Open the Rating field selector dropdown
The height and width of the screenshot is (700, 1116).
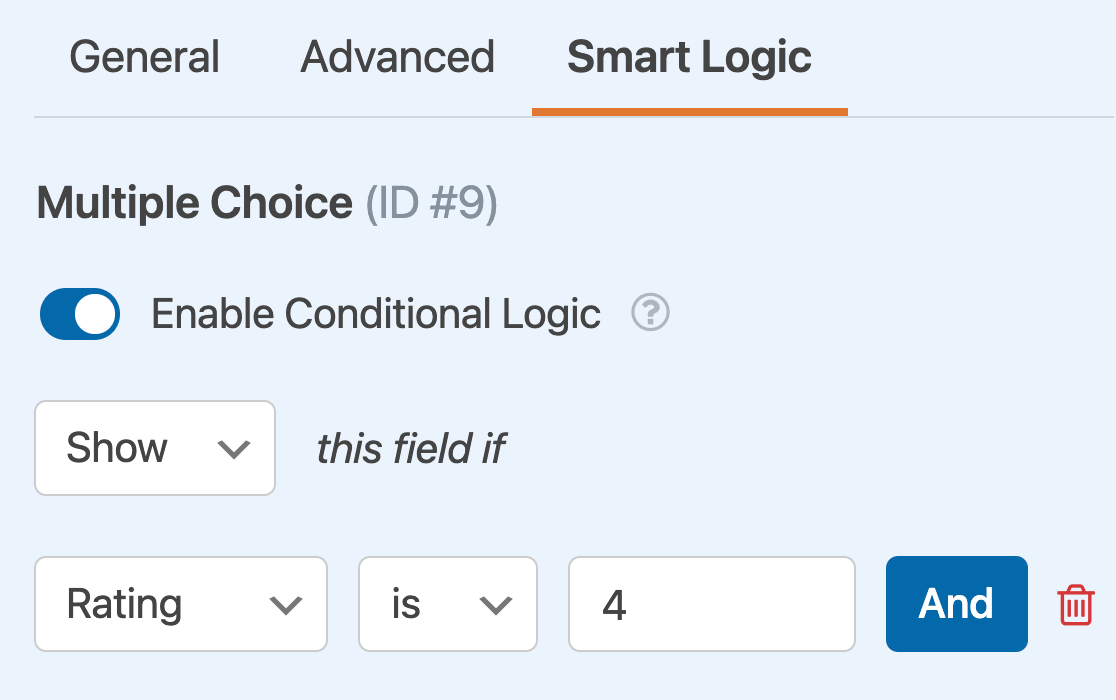click(x=180, y=604)
